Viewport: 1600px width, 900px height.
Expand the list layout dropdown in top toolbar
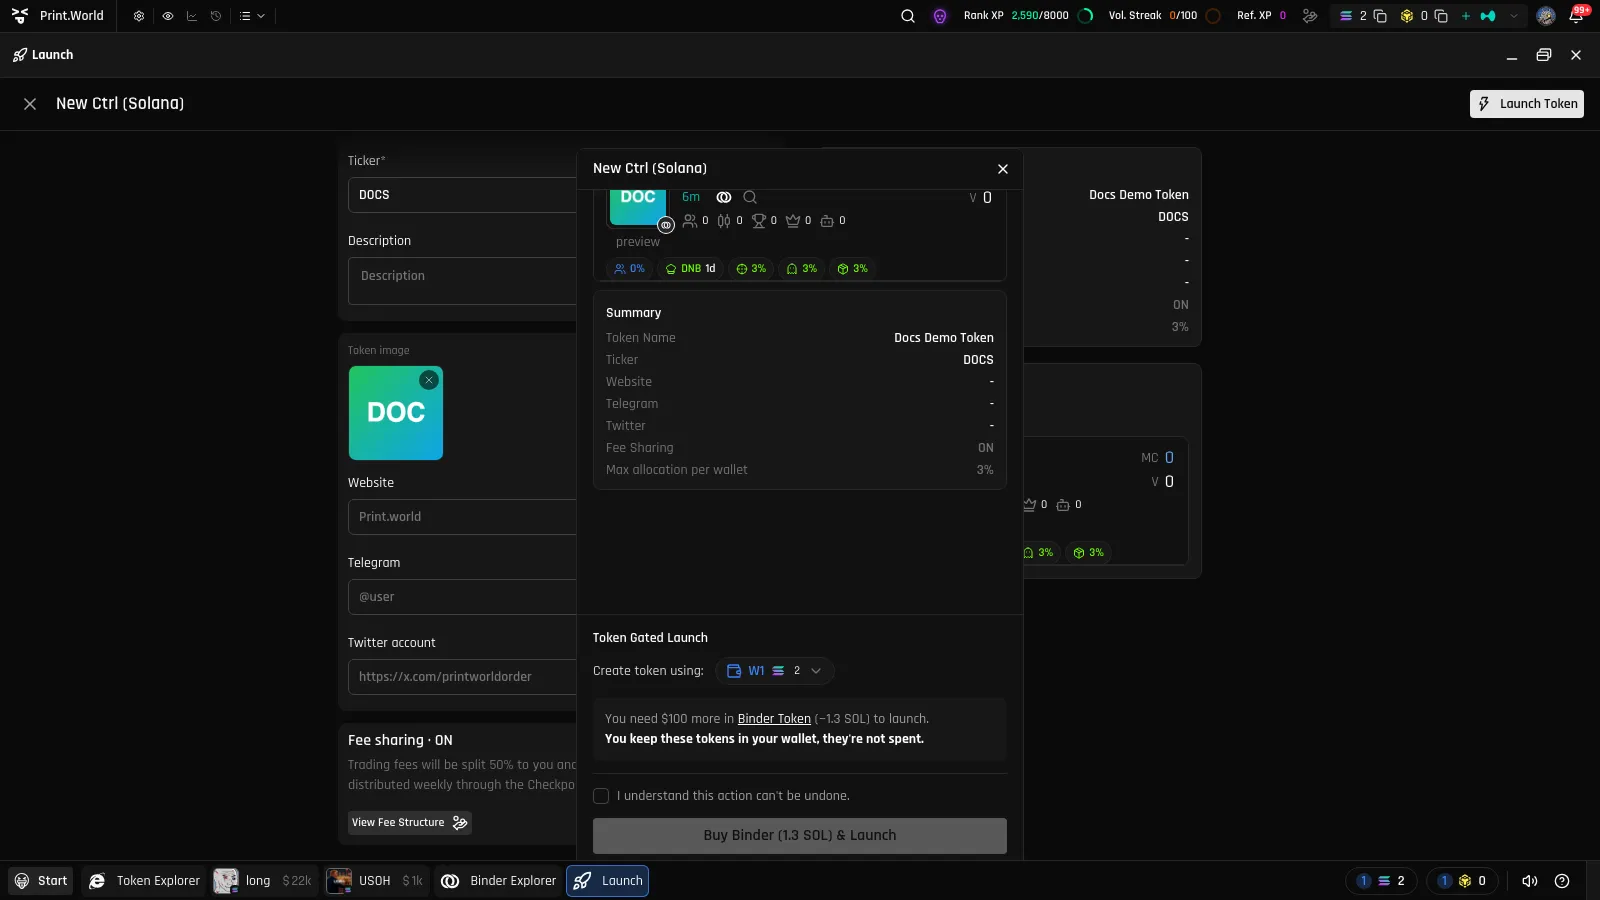(252, 16)
